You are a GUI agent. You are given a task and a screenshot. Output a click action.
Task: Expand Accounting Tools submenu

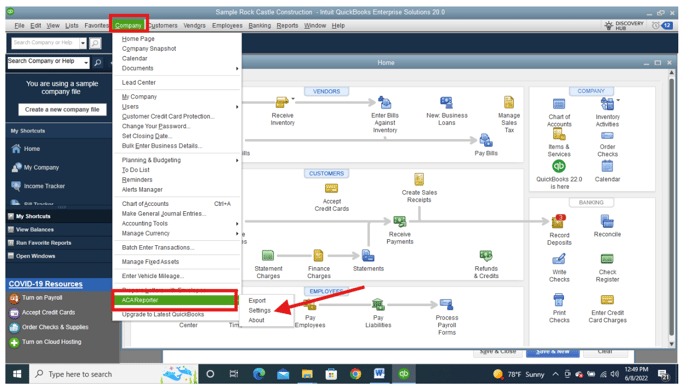(x=237, y=224)
